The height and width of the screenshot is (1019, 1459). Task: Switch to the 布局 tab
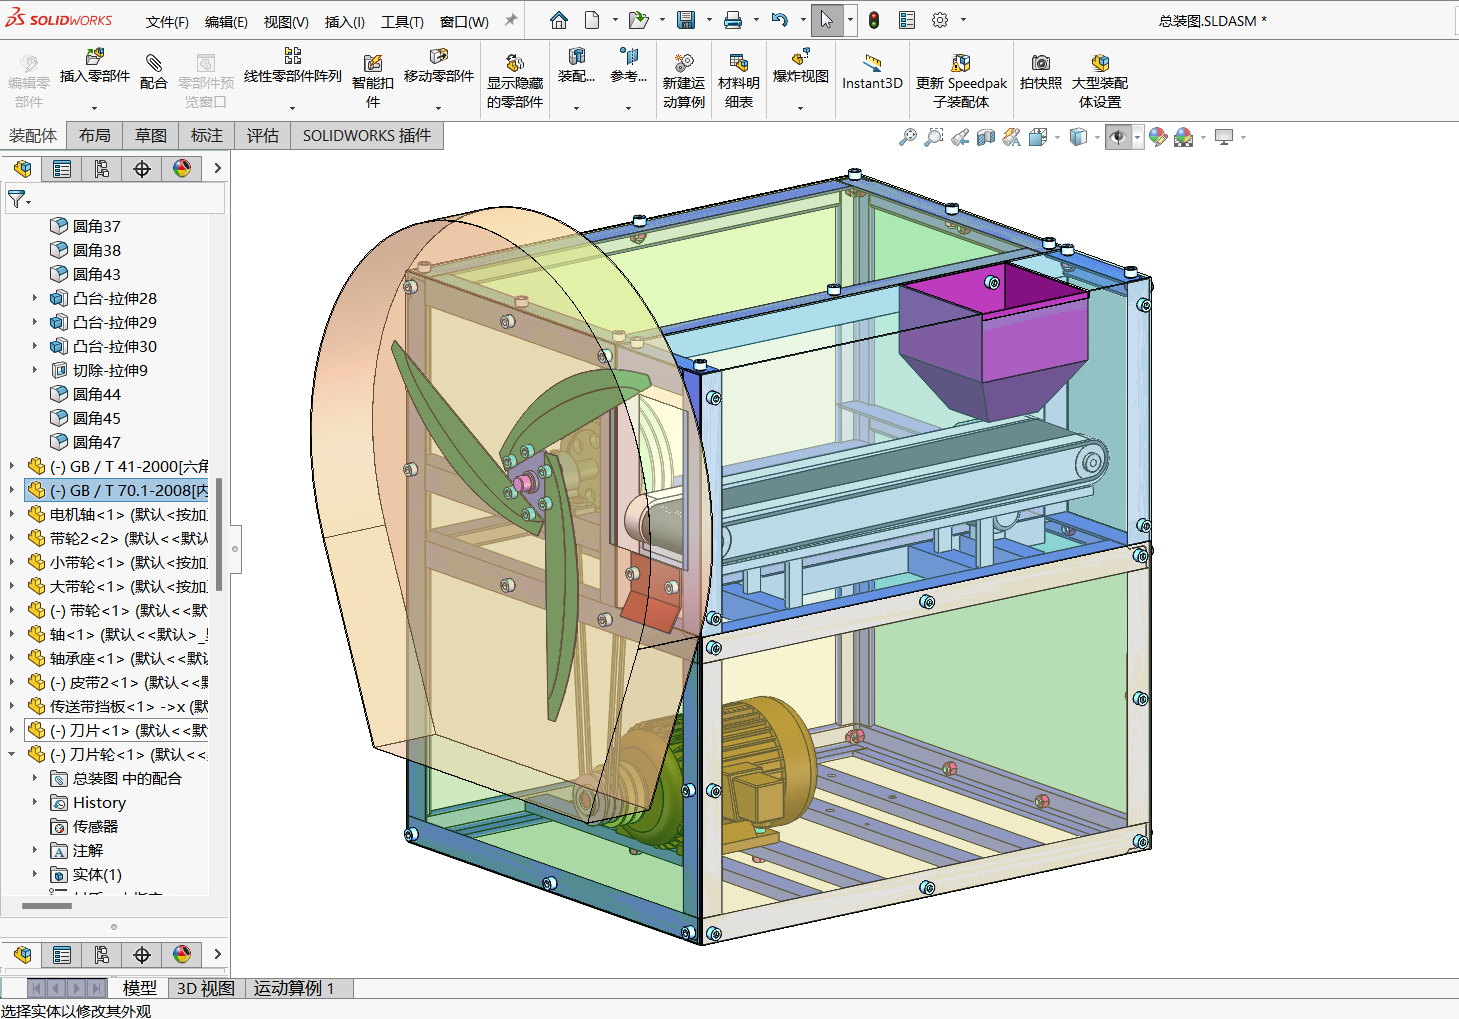click(x=95, y=135)
